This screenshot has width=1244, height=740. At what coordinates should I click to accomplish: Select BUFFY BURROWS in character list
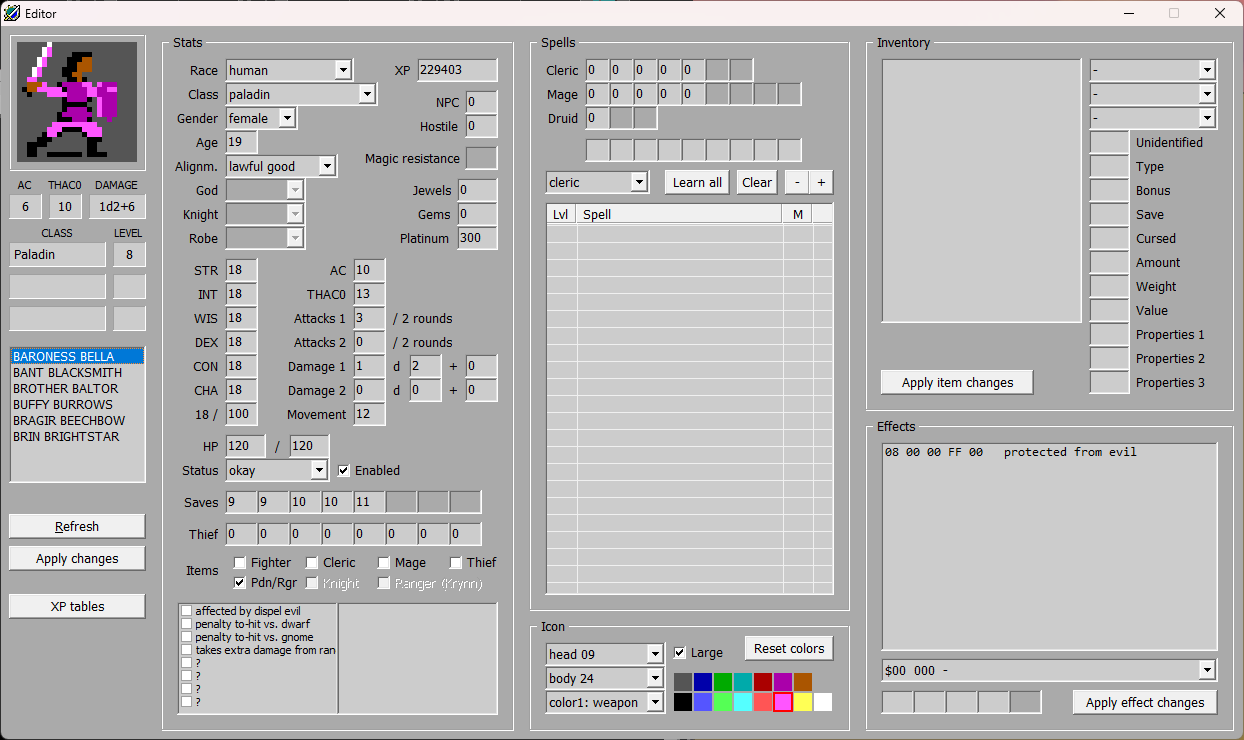pyautogui.click(x=62, y=405)
